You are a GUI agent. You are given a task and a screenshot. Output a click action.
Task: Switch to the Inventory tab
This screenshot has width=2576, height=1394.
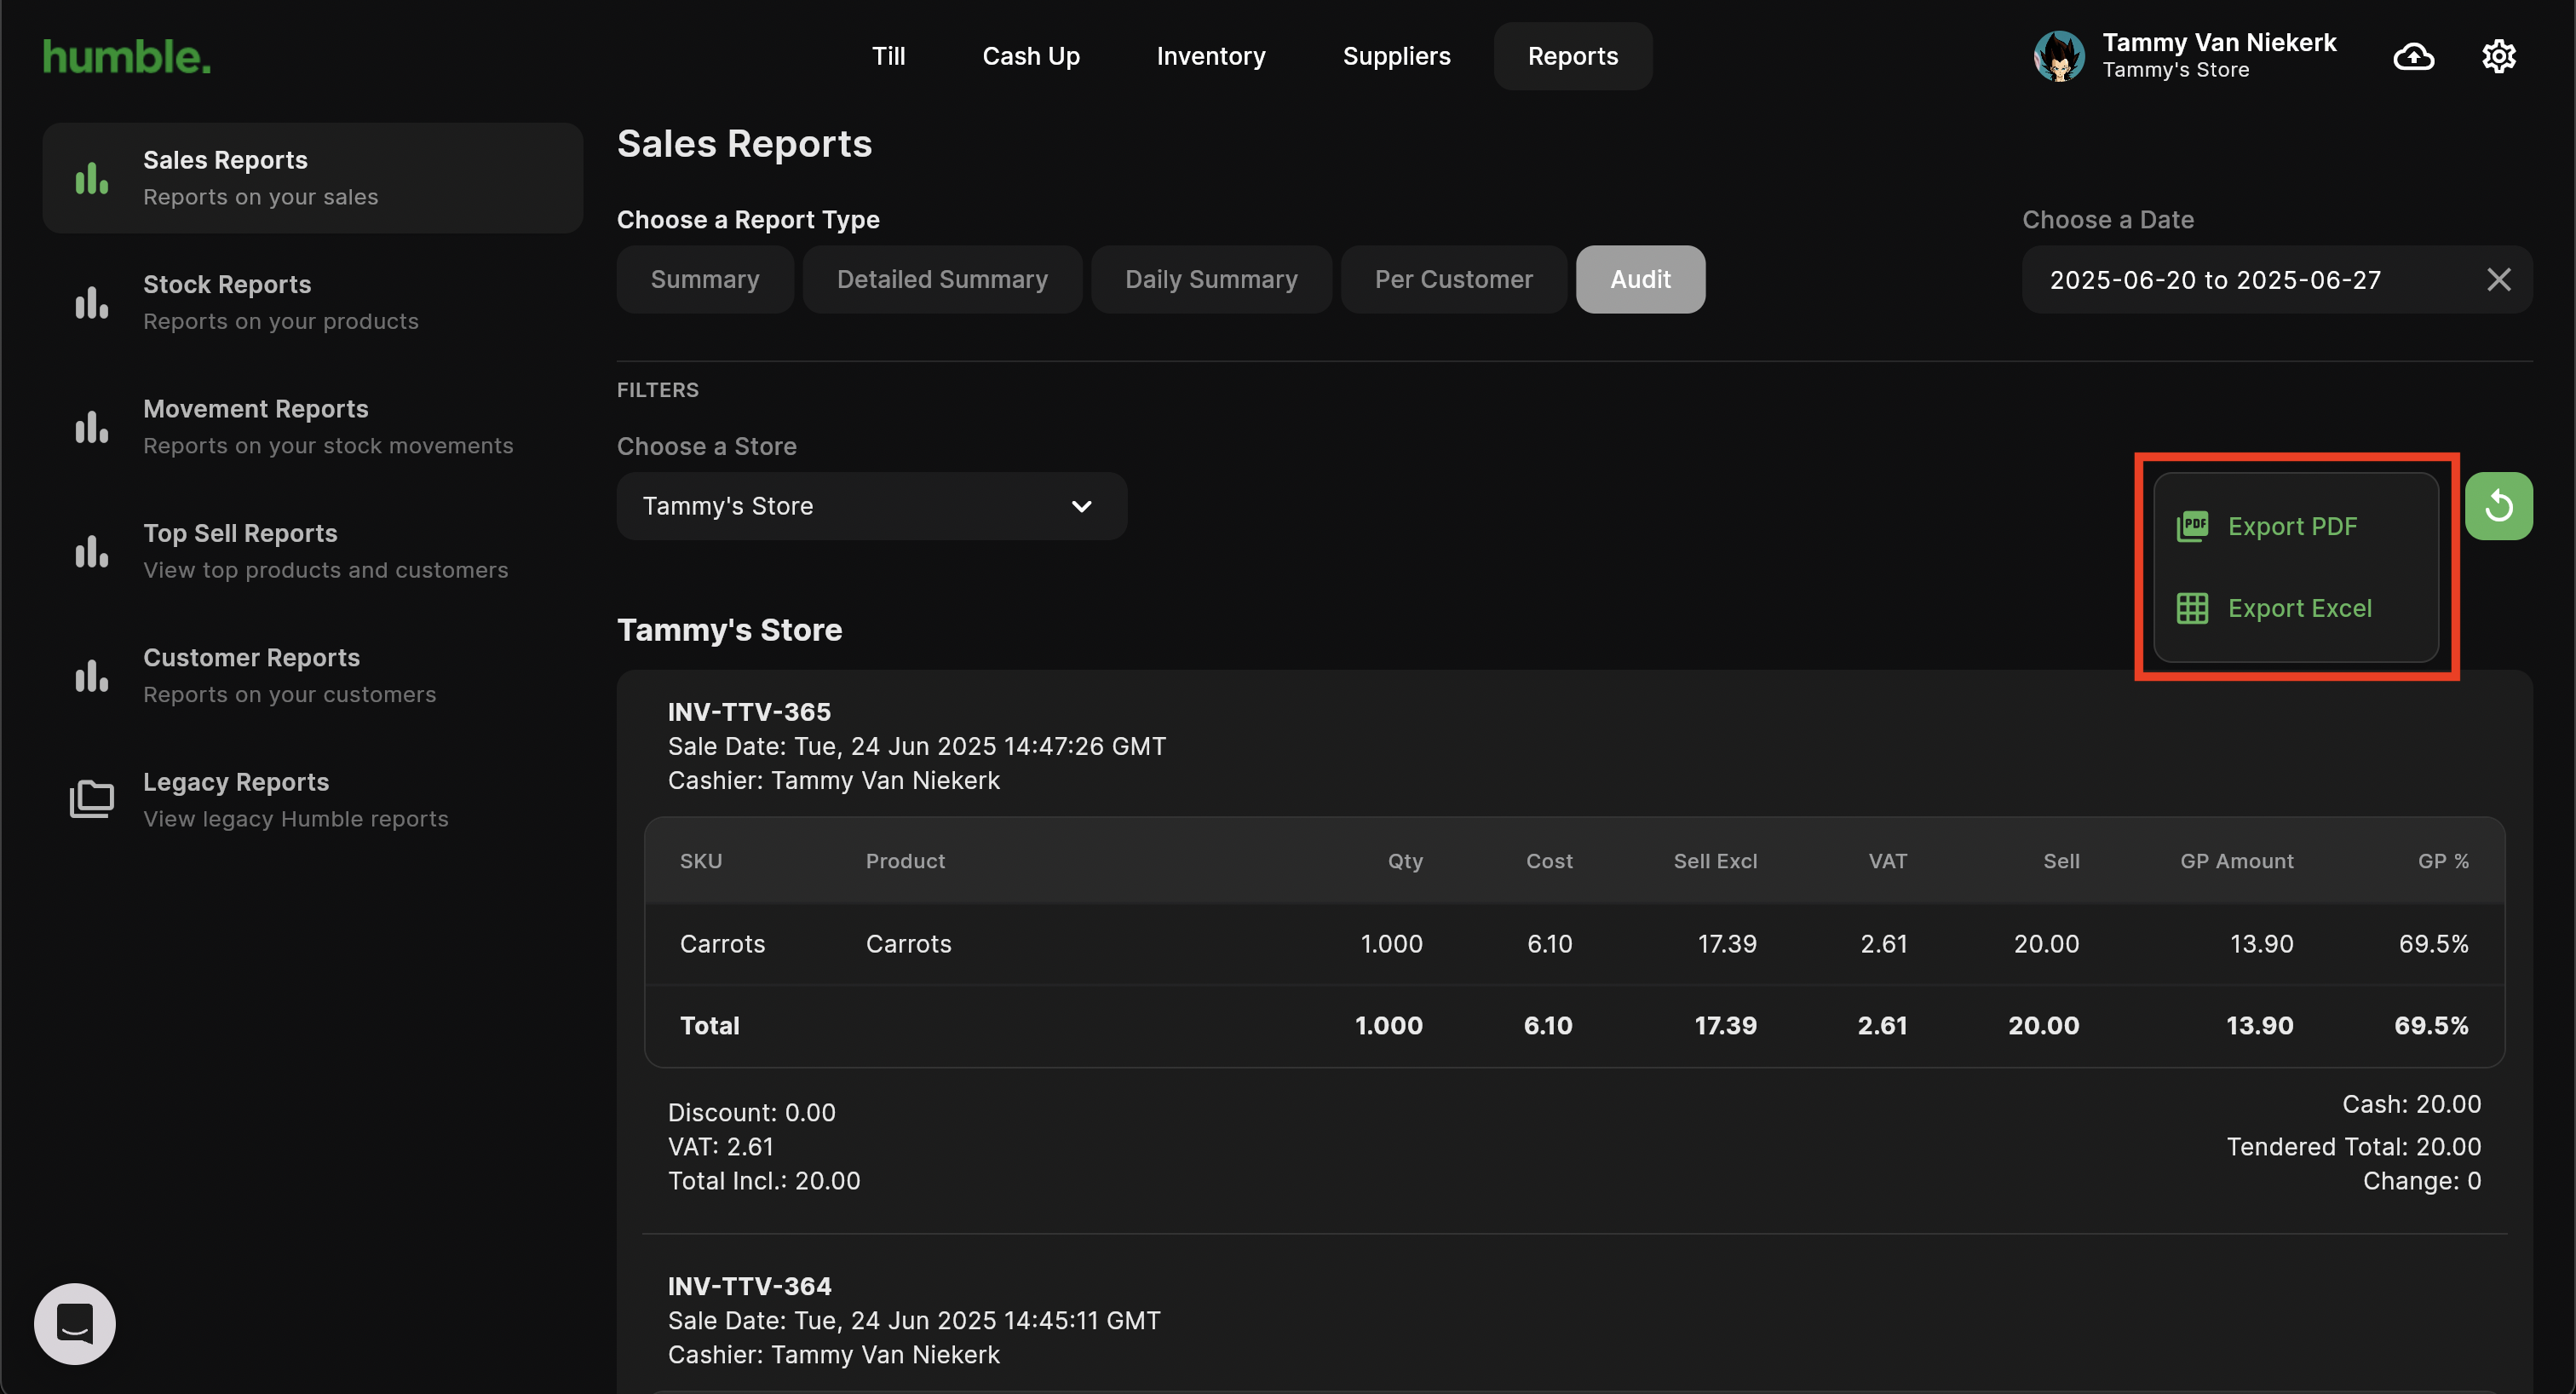point(1211,57)
